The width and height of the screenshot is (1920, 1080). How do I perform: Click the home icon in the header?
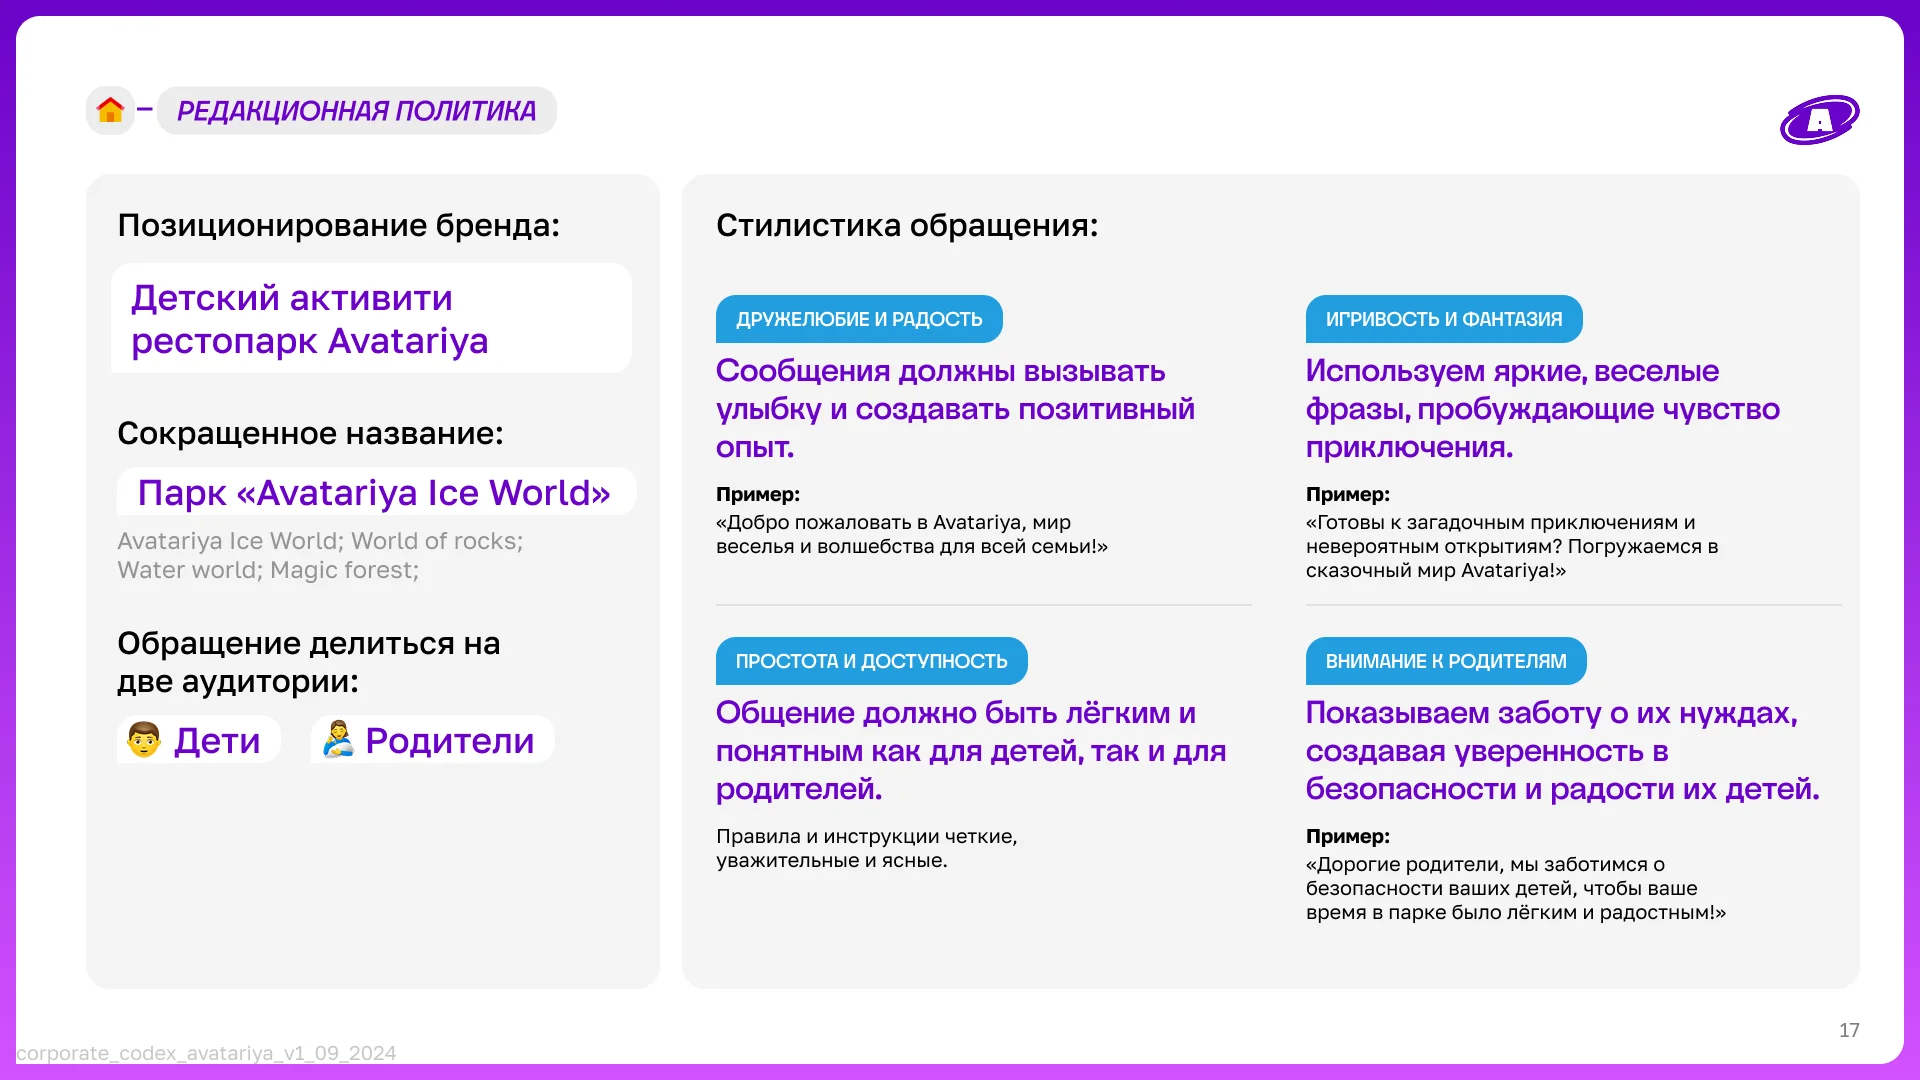click(110, 110)
